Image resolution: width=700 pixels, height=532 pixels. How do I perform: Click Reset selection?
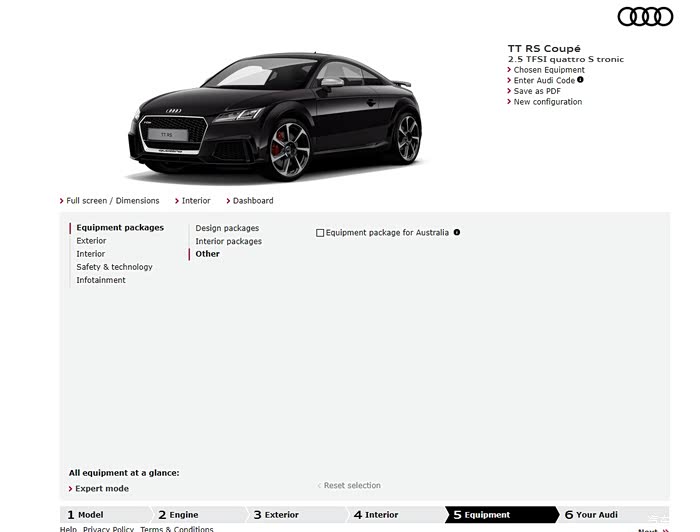pyautogui.click(x=352, y=485)
